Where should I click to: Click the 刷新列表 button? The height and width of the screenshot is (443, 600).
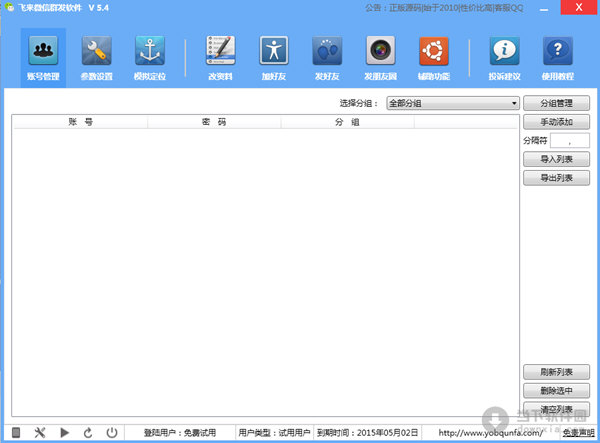click(x=556, y=372)
